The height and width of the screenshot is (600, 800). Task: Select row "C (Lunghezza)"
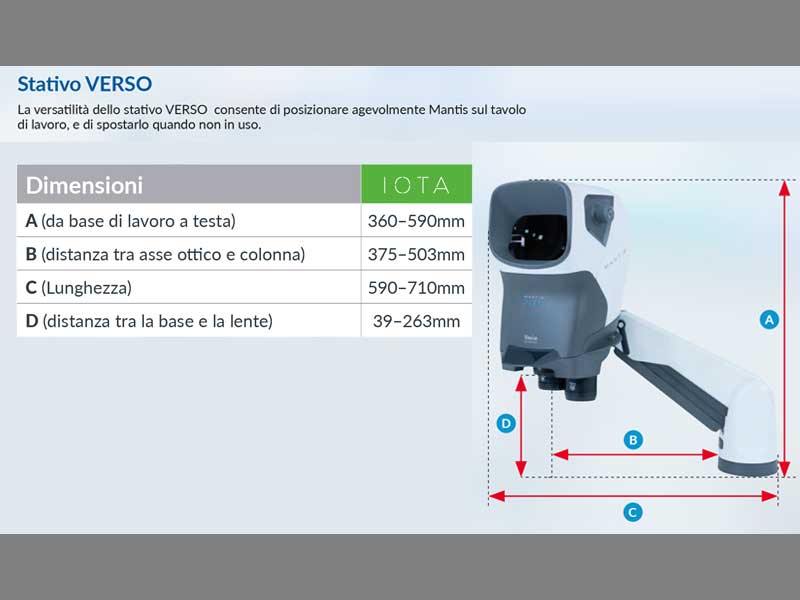pos(244,287)
